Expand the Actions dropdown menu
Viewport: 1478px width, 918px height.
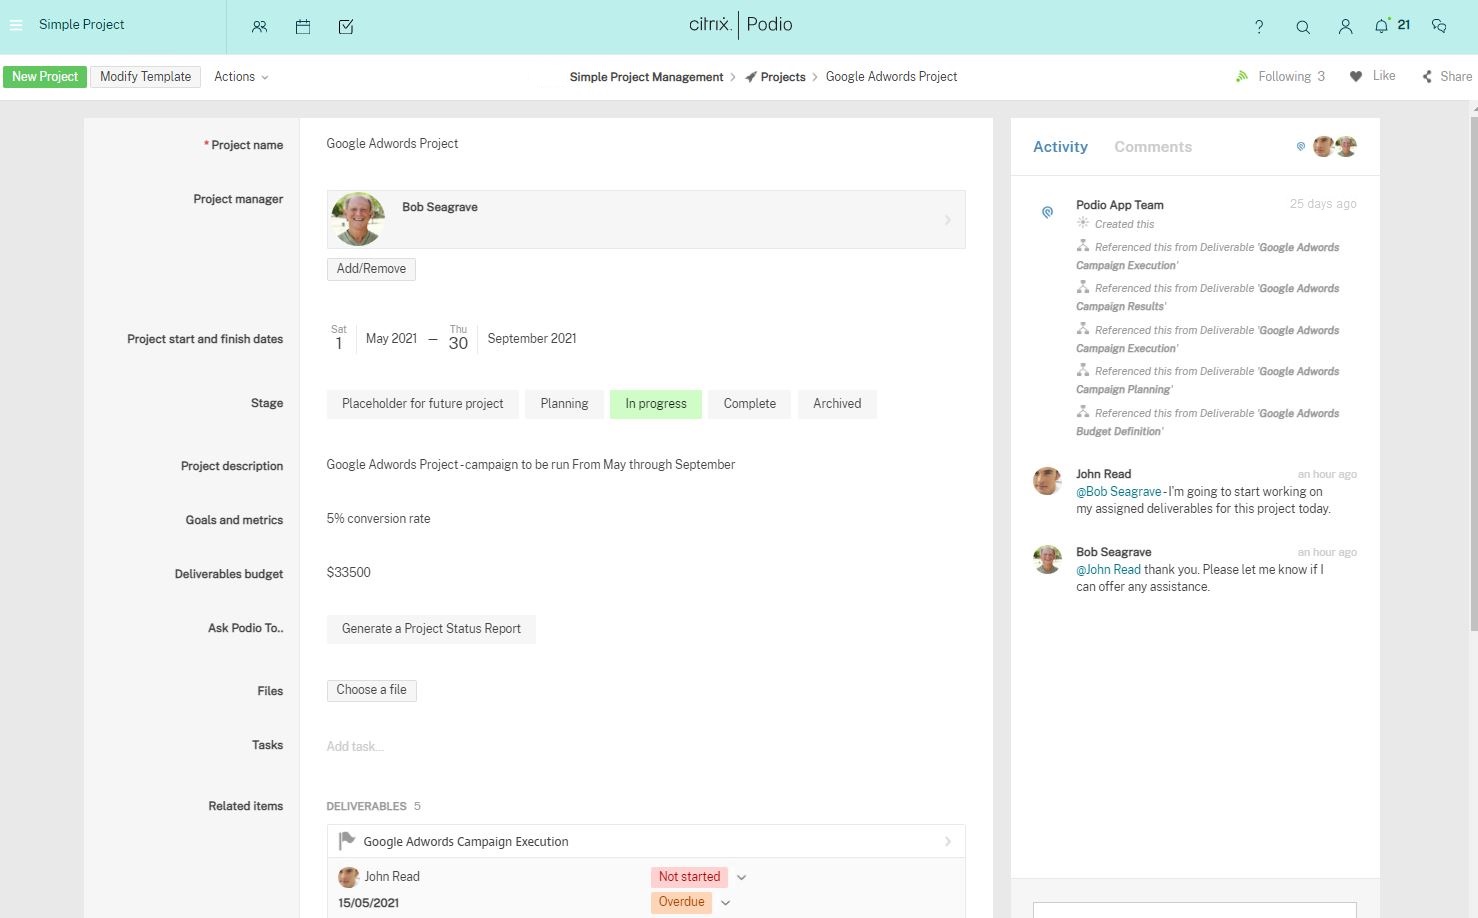pyautogui.click(x=241, y=77)
